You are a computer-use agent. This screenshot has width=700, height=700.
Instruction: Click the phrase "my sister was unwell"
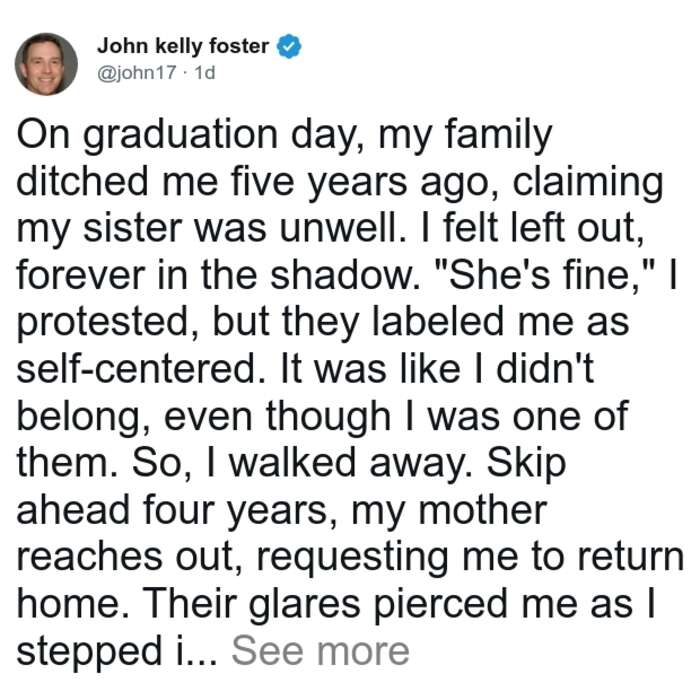(212, 229)
